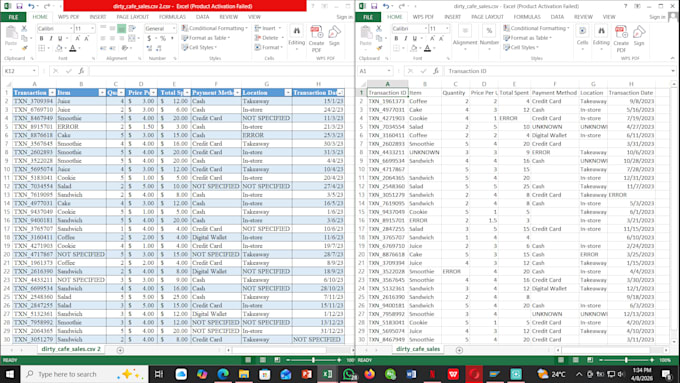Toggle Italic in the right window
The image size is (680, 383).
[x=405, y=38]
